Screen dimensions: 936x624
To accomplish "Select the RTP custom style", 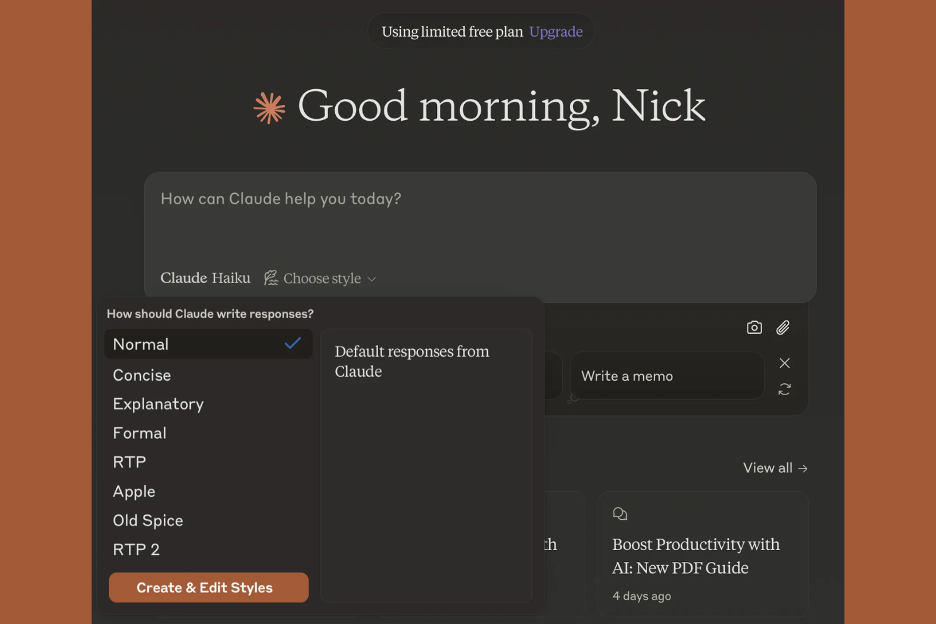I will 208,462.
